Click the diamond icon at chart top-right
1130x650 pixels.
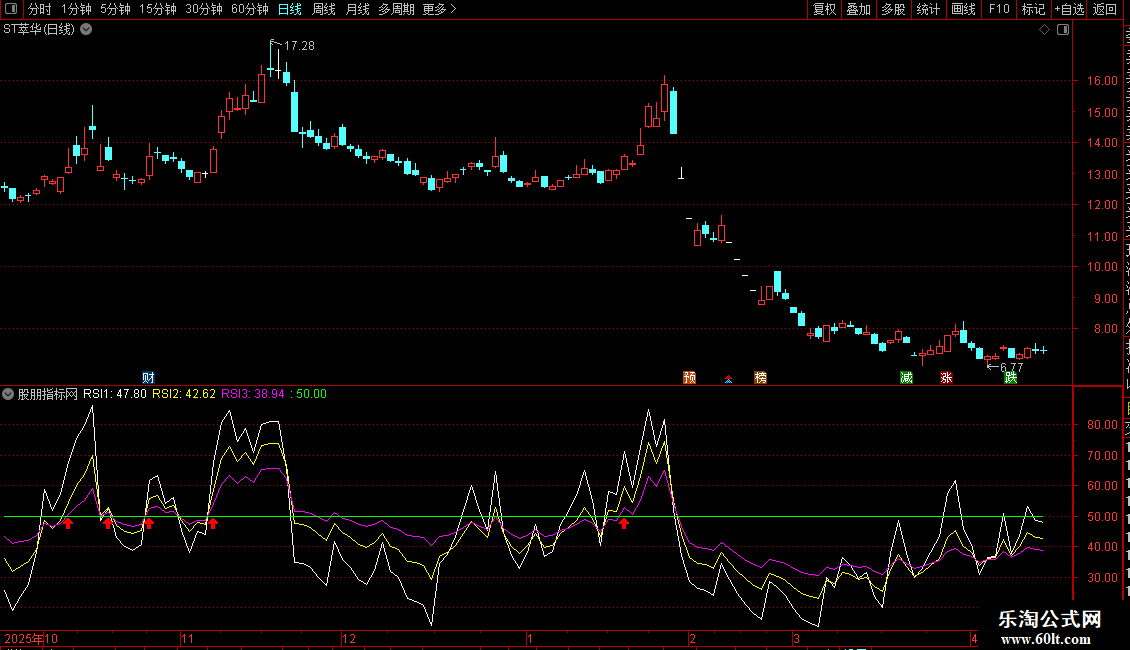click(1044, 30)
